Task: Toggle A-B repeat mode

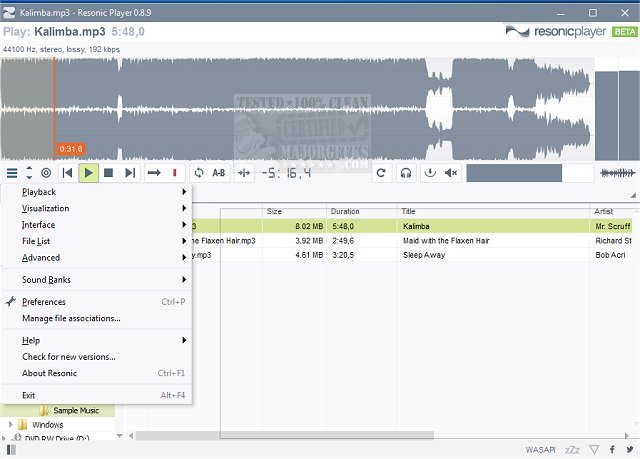Action: (219, 173)
